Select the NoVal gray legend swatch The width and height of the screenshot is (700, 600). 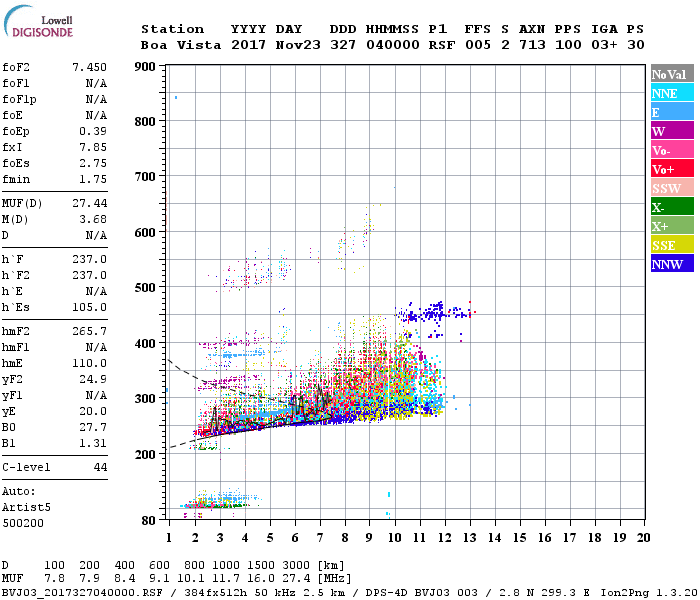(x=672, y=74)
